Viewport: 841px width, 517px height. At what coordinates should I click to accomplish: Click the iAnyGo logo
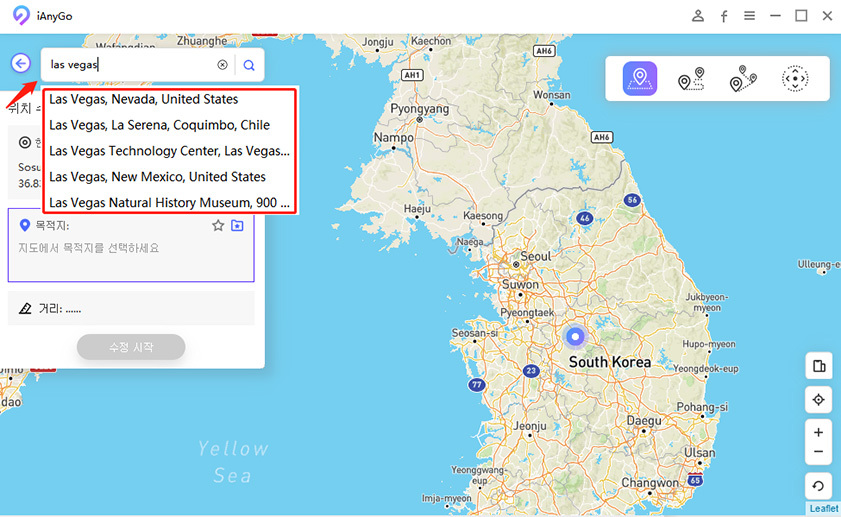click(21, 16)
